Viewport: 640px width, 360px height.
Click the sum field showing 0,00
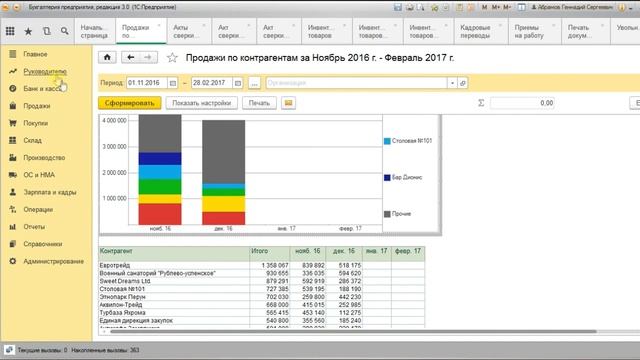click(522, 103)
